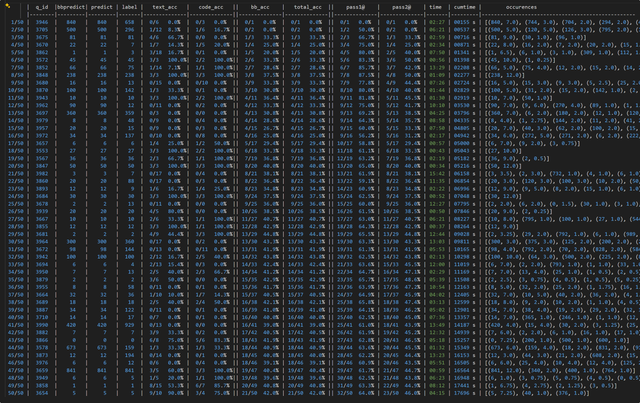Click the small yellow icon beside the header row
The width and height of the screenshot is (640, 403).
[8, 6]
